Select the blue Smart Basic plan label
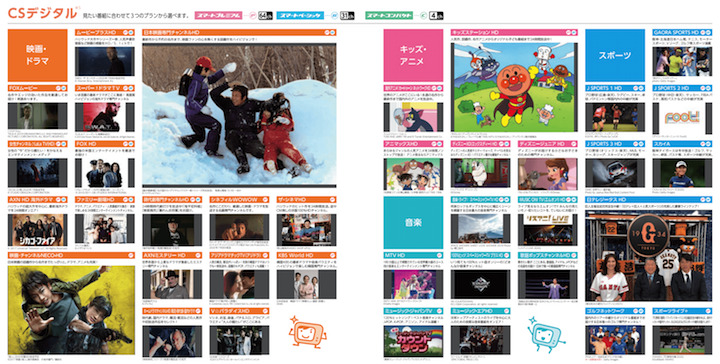The width and height of the screenshot is (720, 364). pyautogui.click(x=301, y=15)
